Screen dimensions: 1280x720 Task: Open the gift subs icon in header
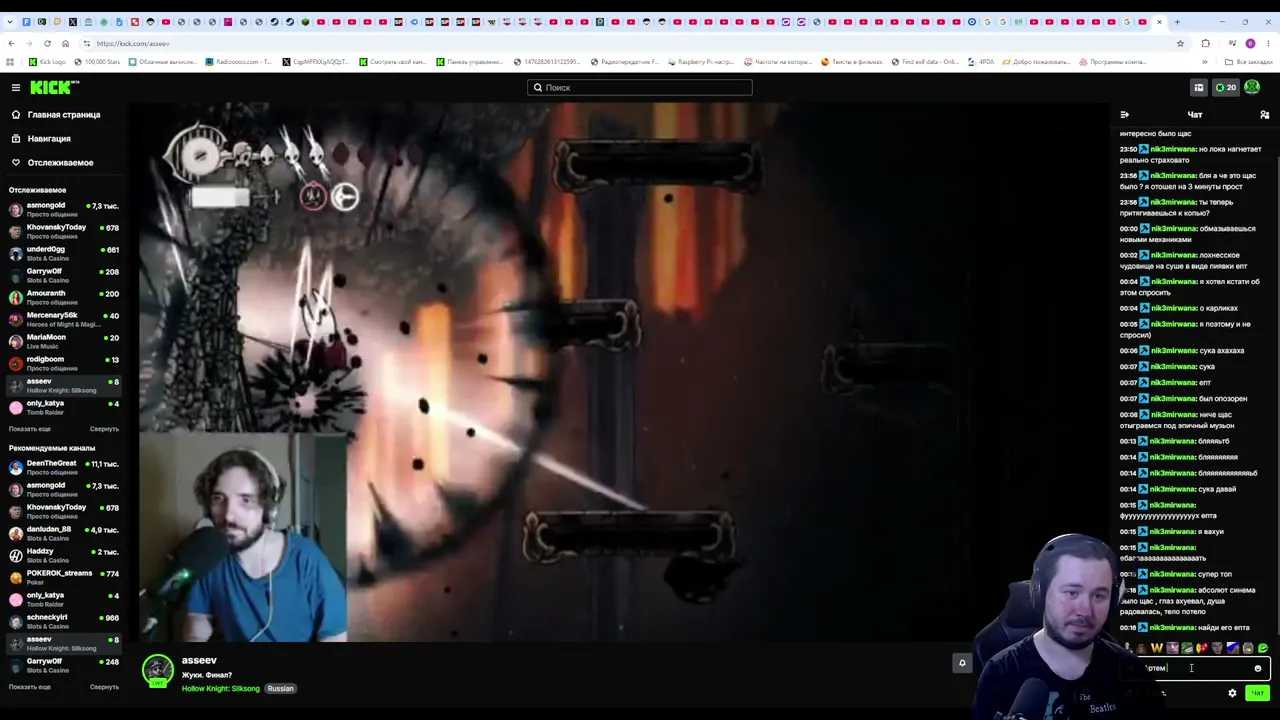(x=1198, y=88)
